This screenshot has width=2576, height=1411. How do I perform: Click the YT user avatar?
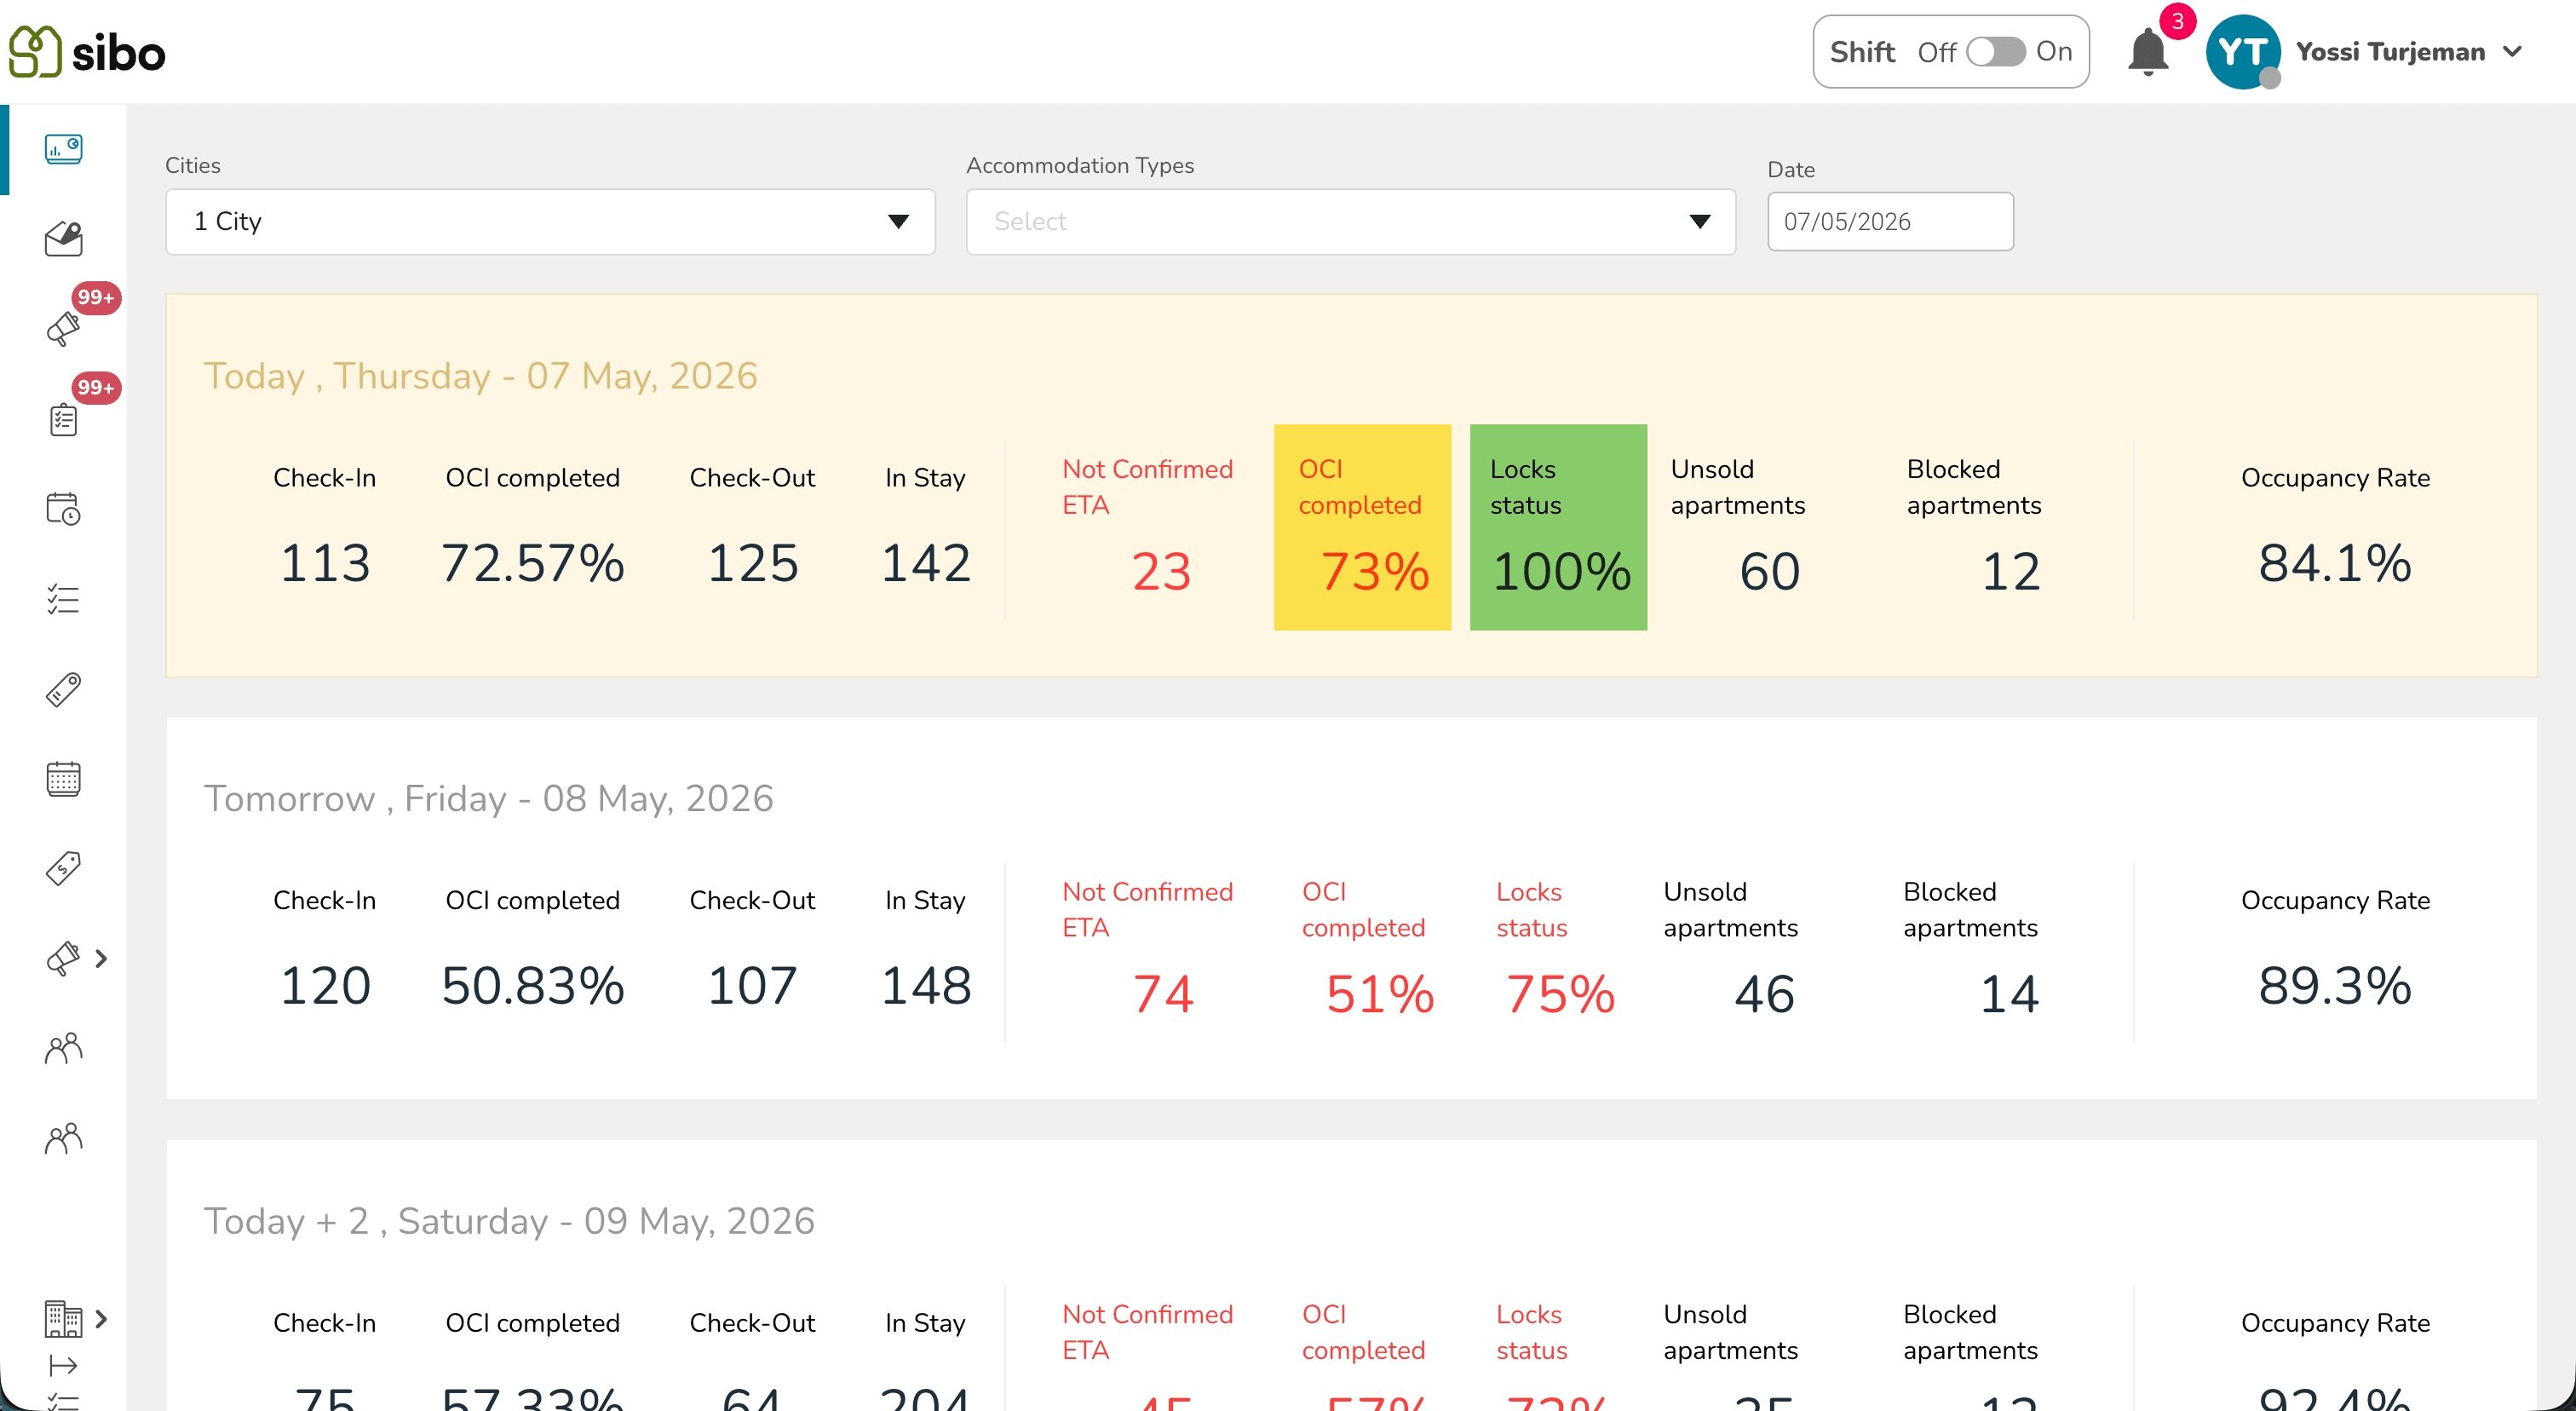point(2243,51)
